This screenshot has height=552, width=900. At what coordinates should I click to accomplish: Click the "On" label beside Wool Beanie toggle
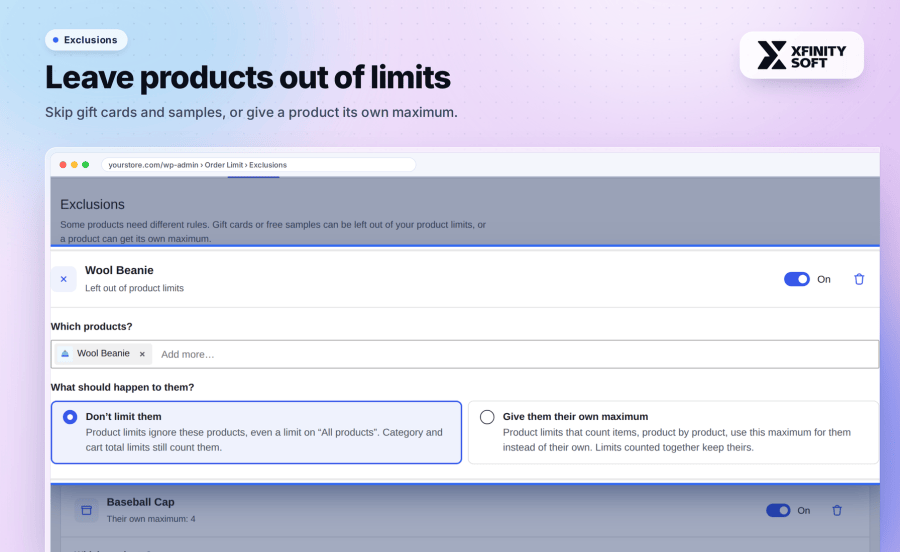pos(824,279)
